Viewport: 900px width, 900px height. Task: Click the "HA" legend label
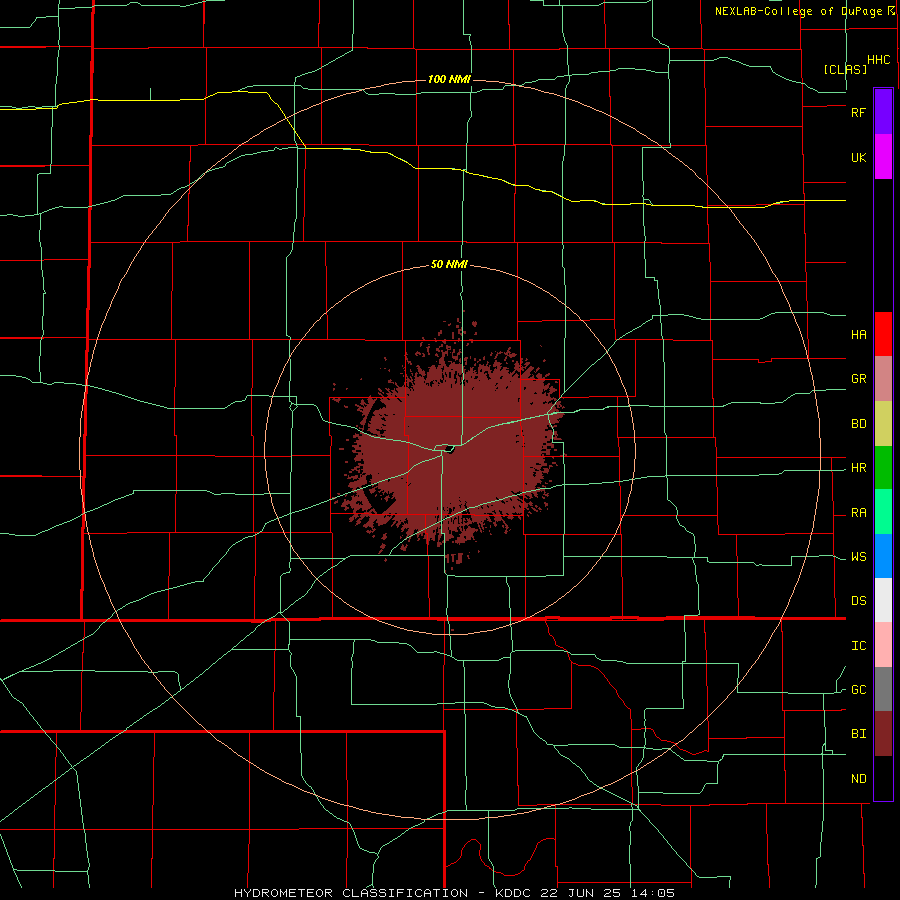point(858,335)
